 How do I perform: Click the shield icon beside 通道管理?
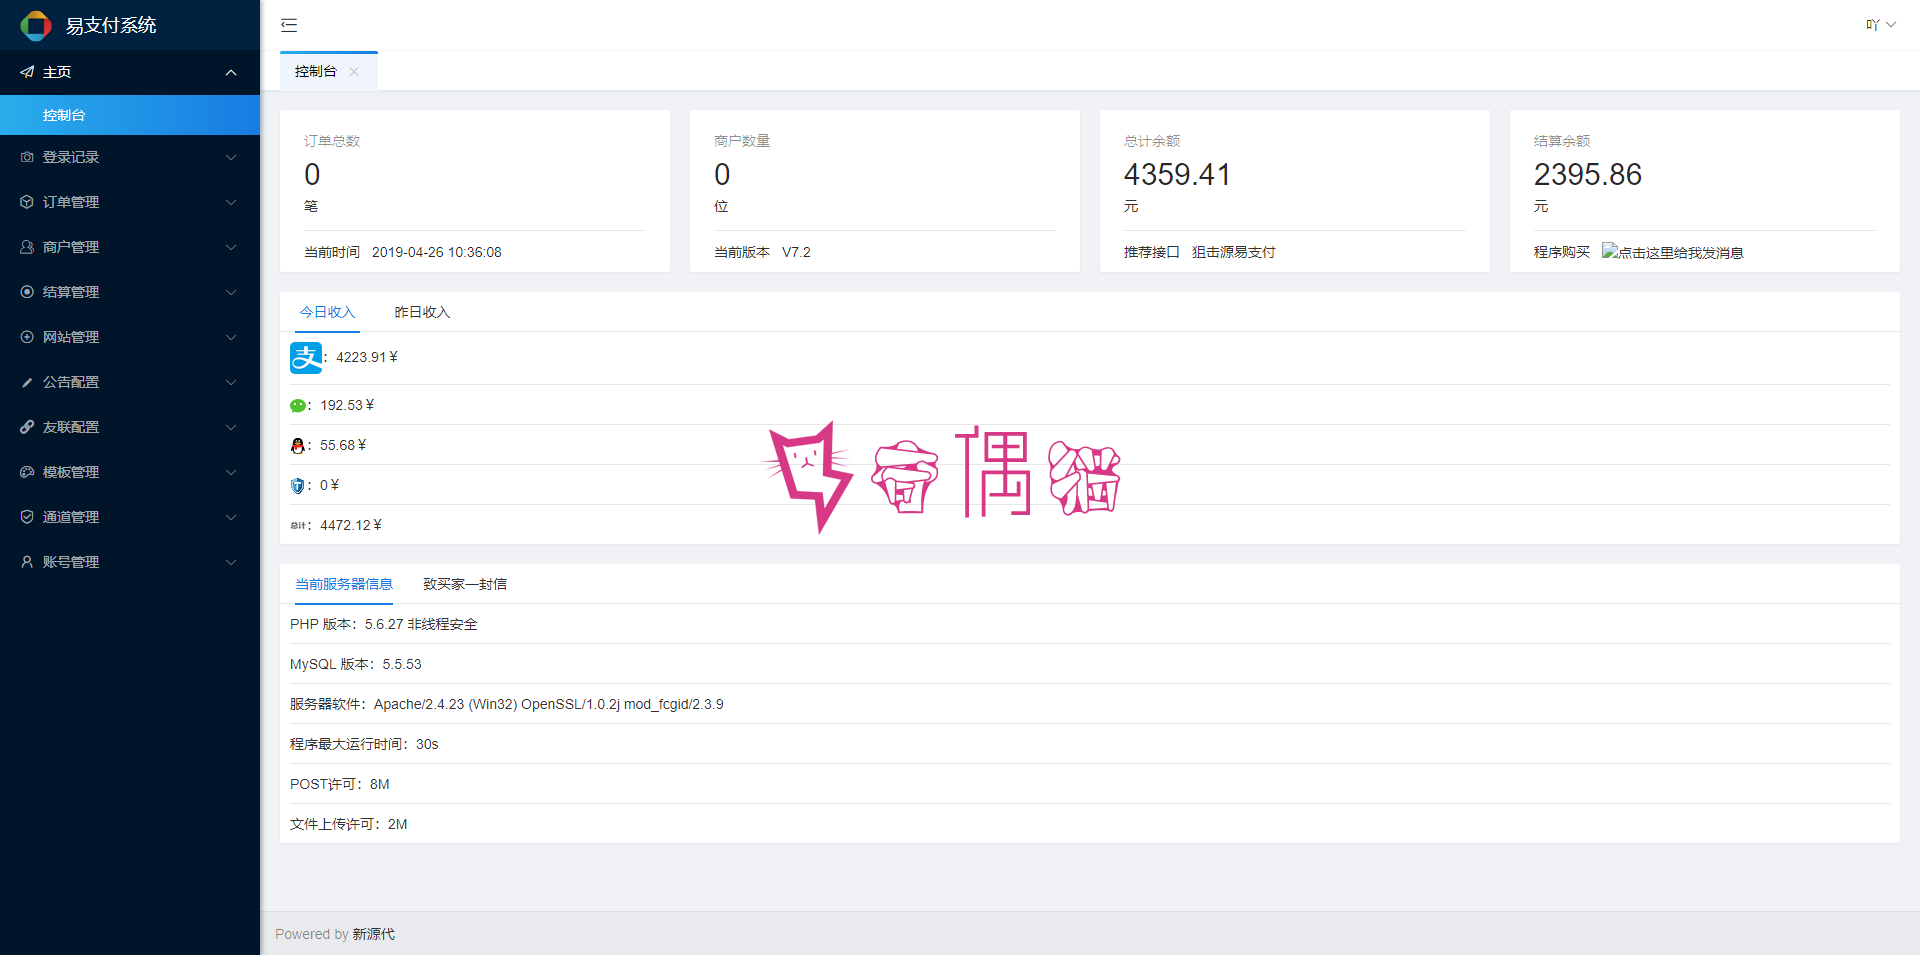click(27, 517)
